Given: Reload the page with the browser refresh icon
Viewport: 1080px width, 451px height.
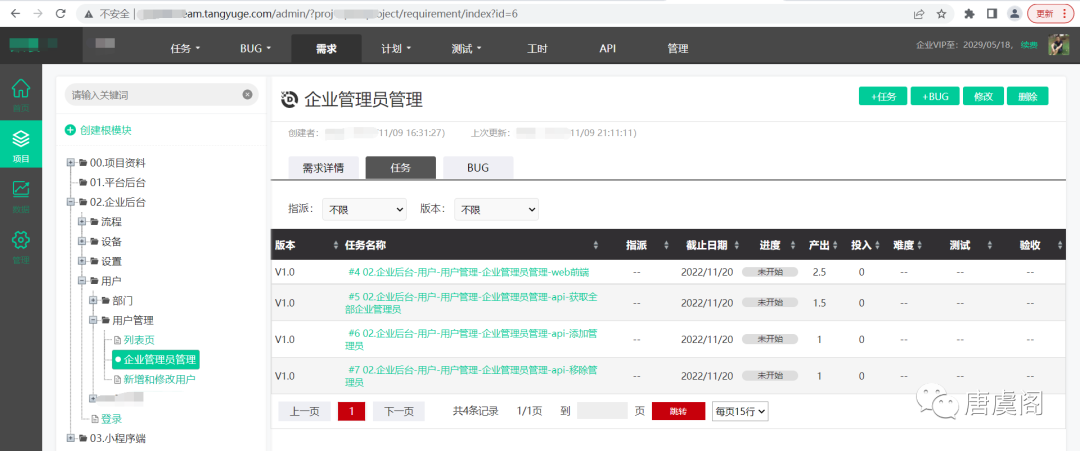Looking at the screenshot, I should [x=61, y=14].
